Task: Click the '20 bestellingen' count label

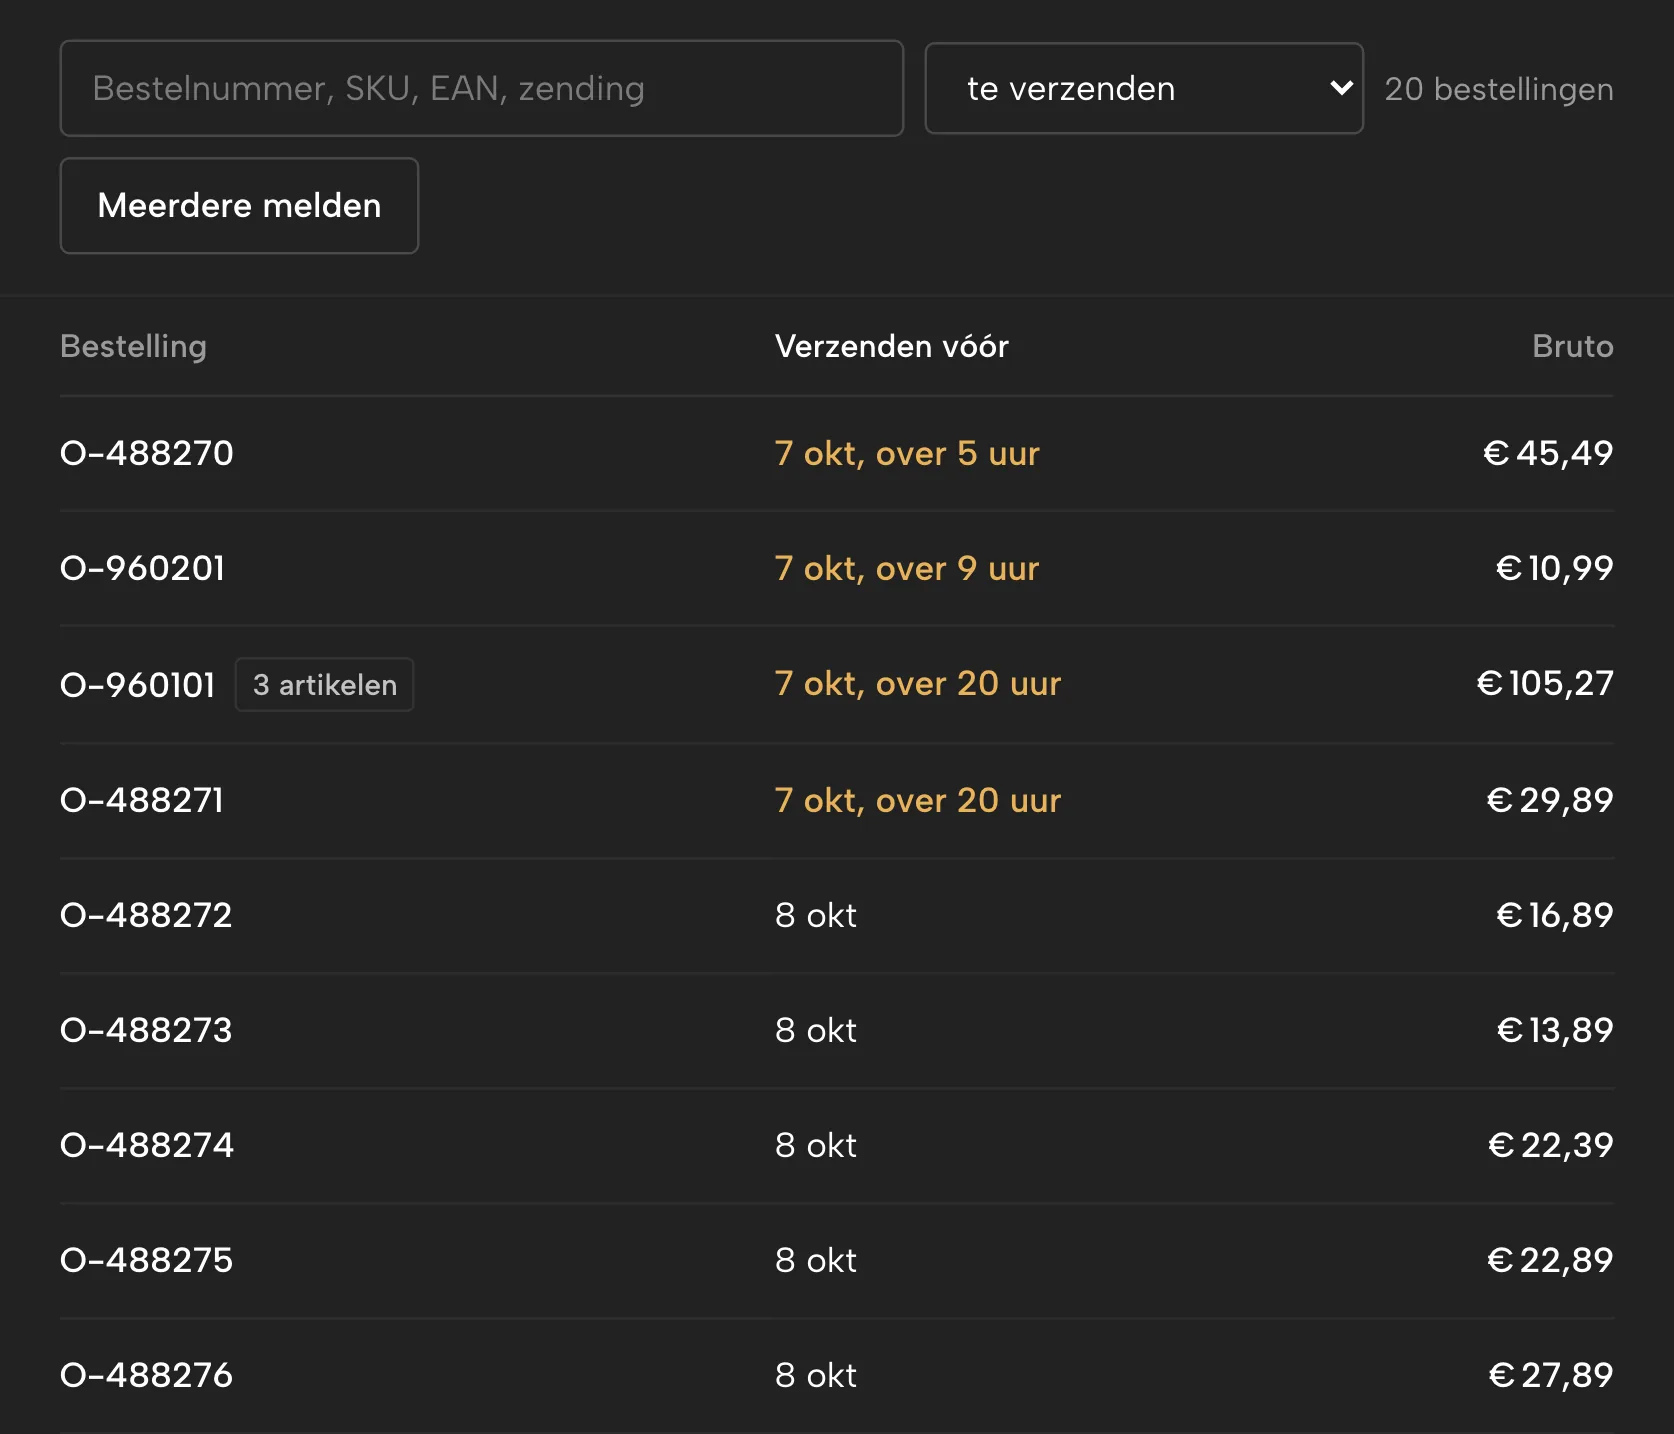Action: 1499,89
